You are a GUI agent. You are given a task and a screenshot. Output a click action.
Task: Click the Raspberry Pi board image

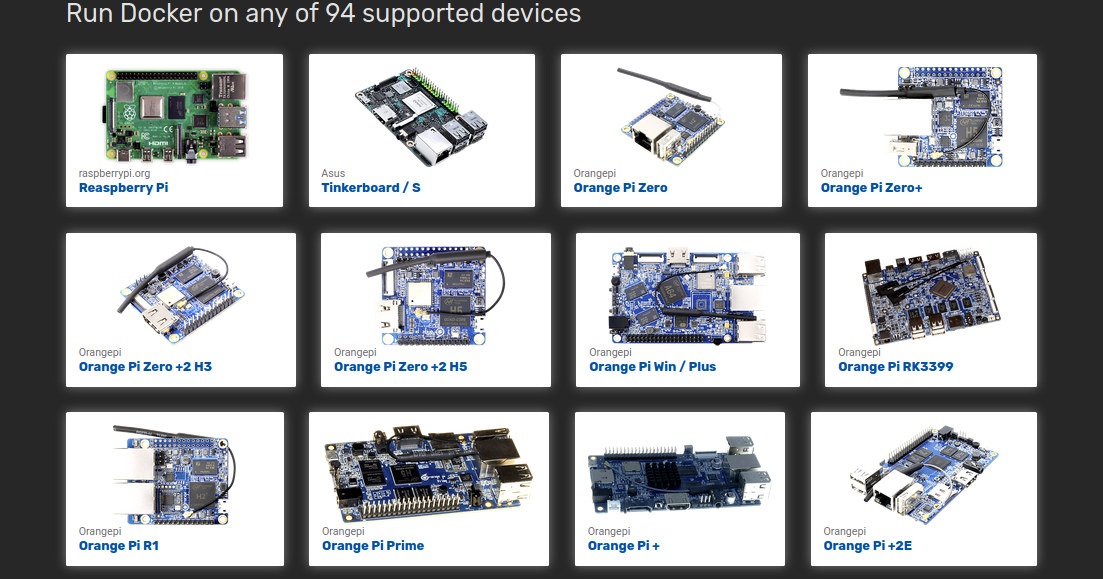tap(175, 115)
